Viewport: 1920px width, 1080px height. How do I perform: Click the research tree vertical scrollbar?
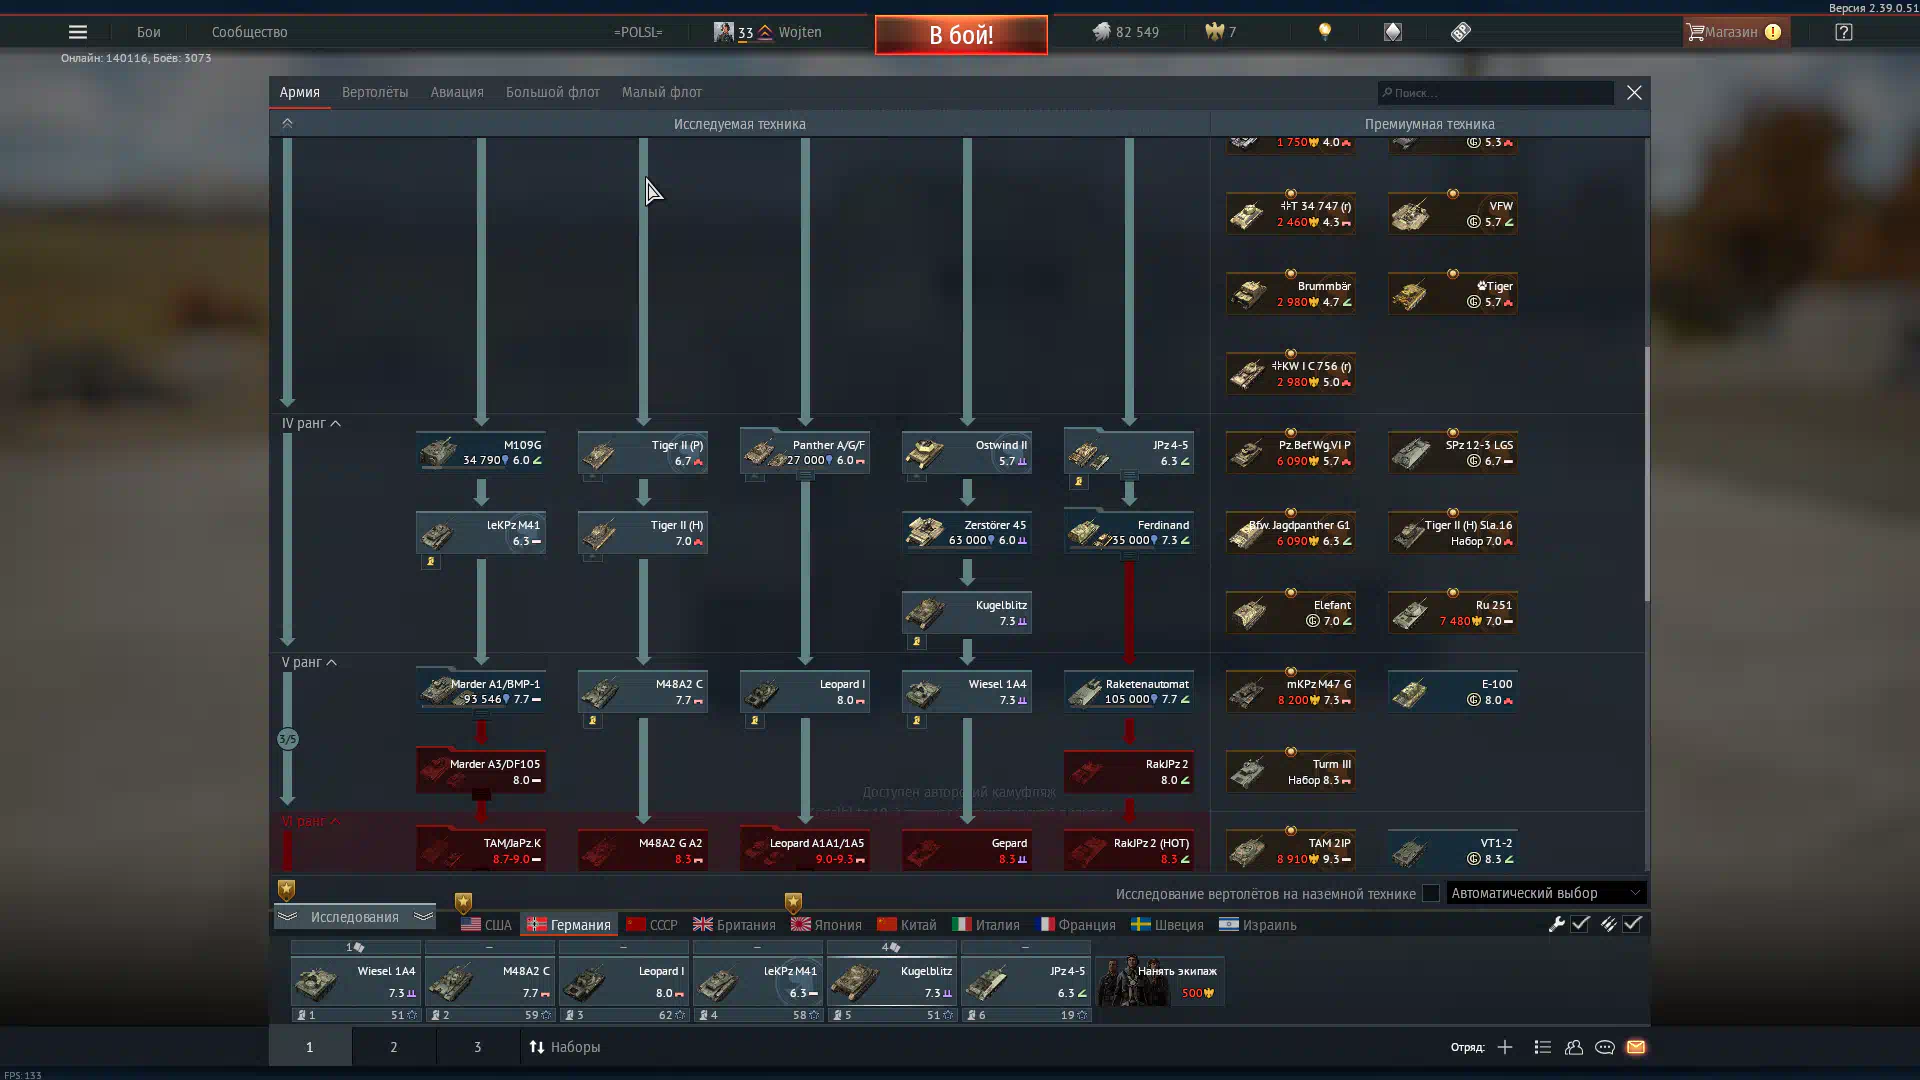click(x=1646, y=474)
